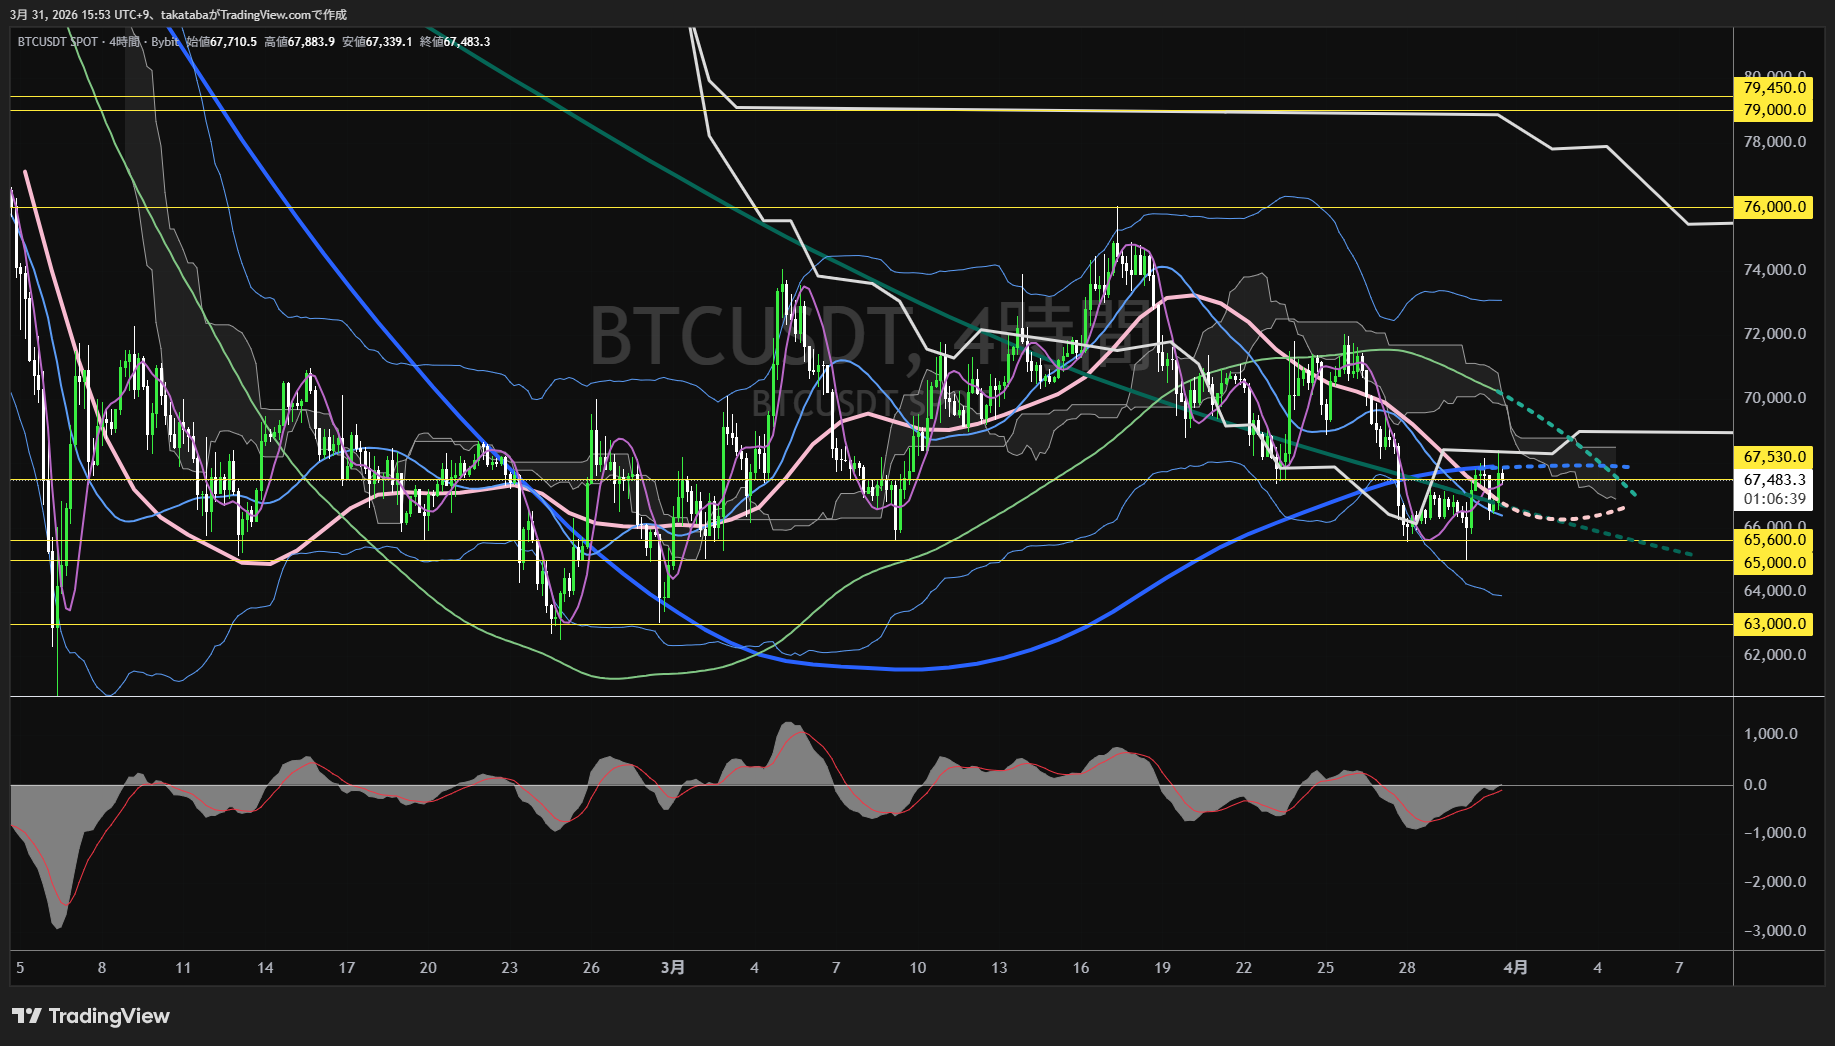Click the 0.0 level on the oscillator scale

1755,785
